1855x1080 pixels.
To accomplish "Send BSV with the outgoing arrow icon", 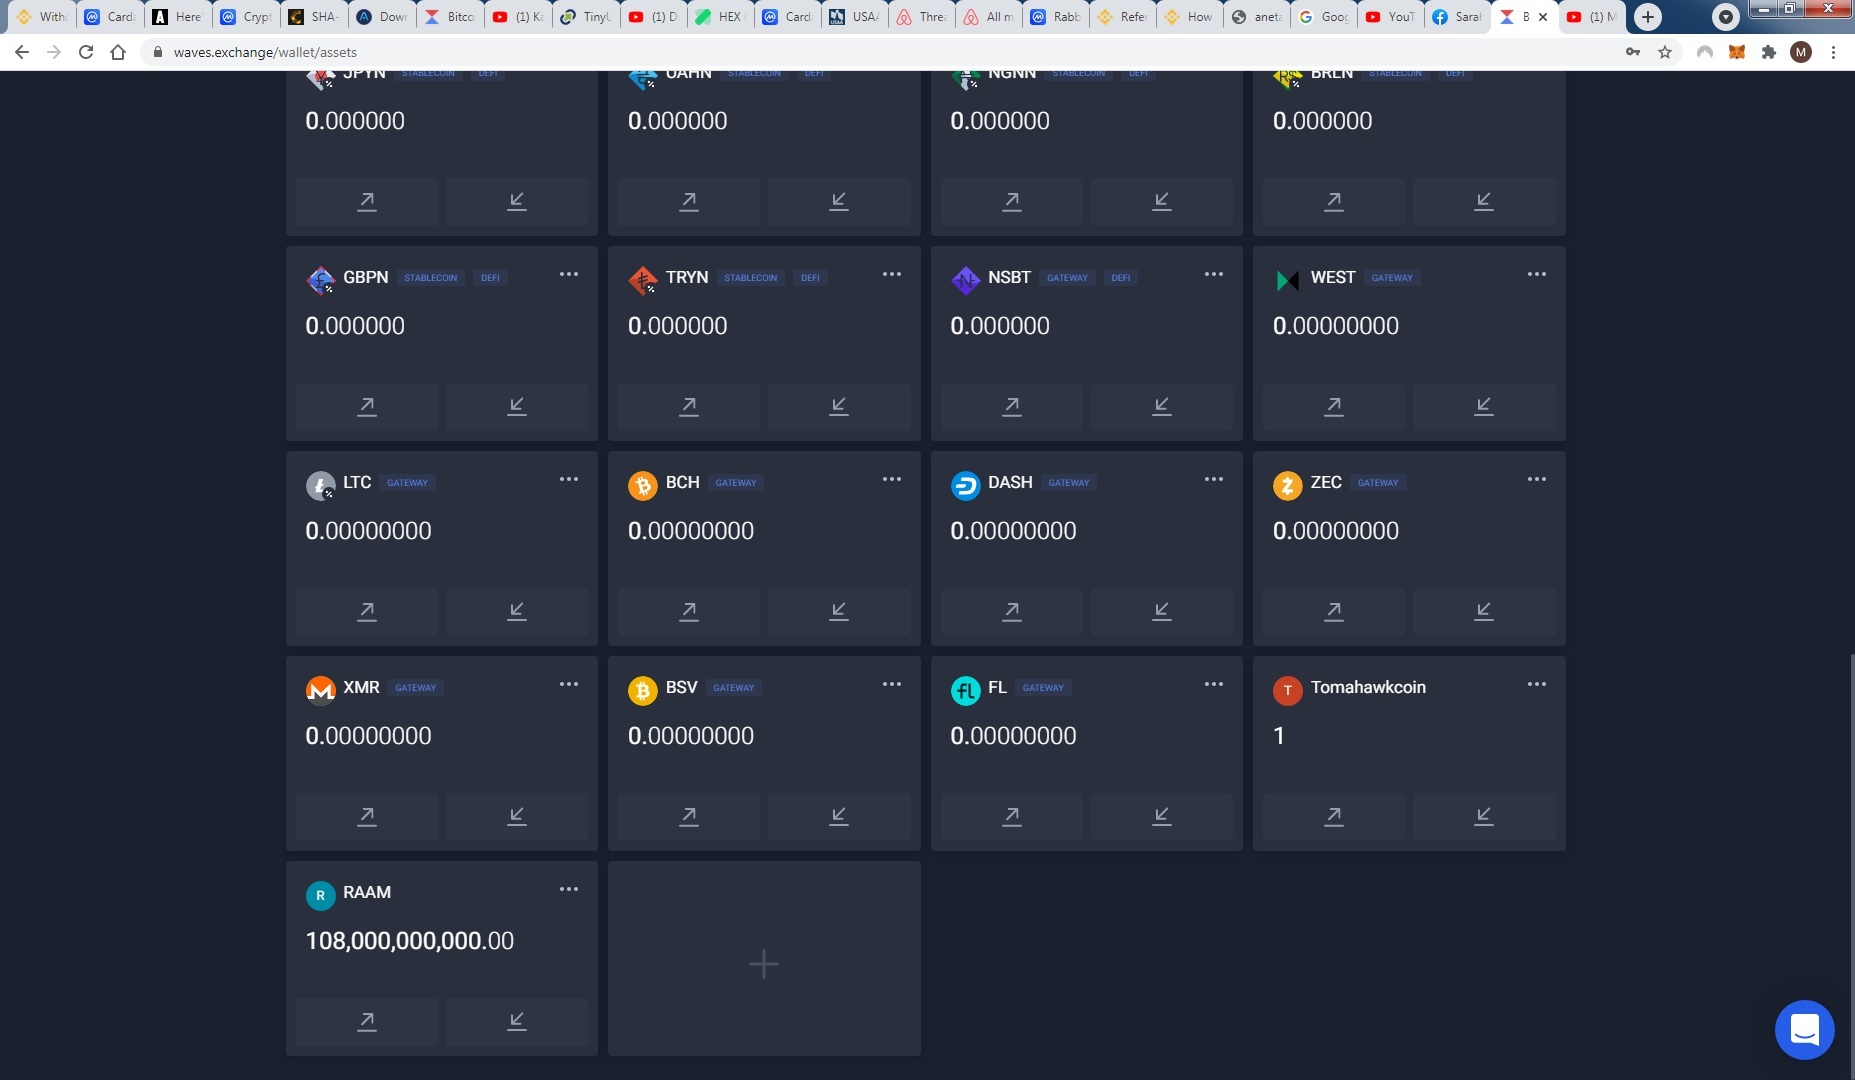I will pos(689,817).
